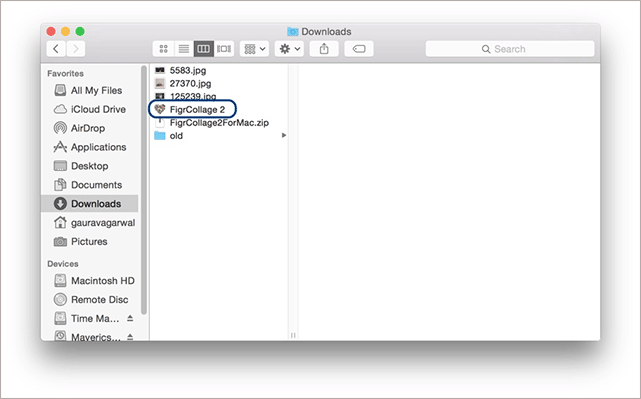Expand the old folder arrow
Image resolution: width=641 pixels, height=399 pixels.
pos(284,135)
